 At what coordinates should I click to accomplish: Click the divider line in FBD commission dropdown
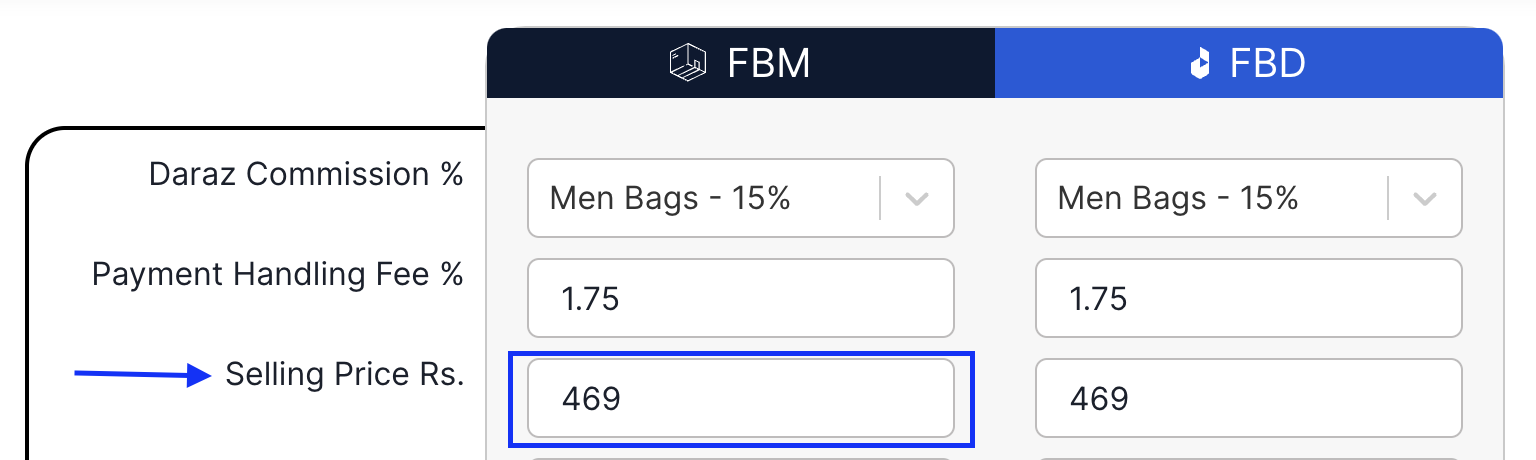tap(1388, 198)
